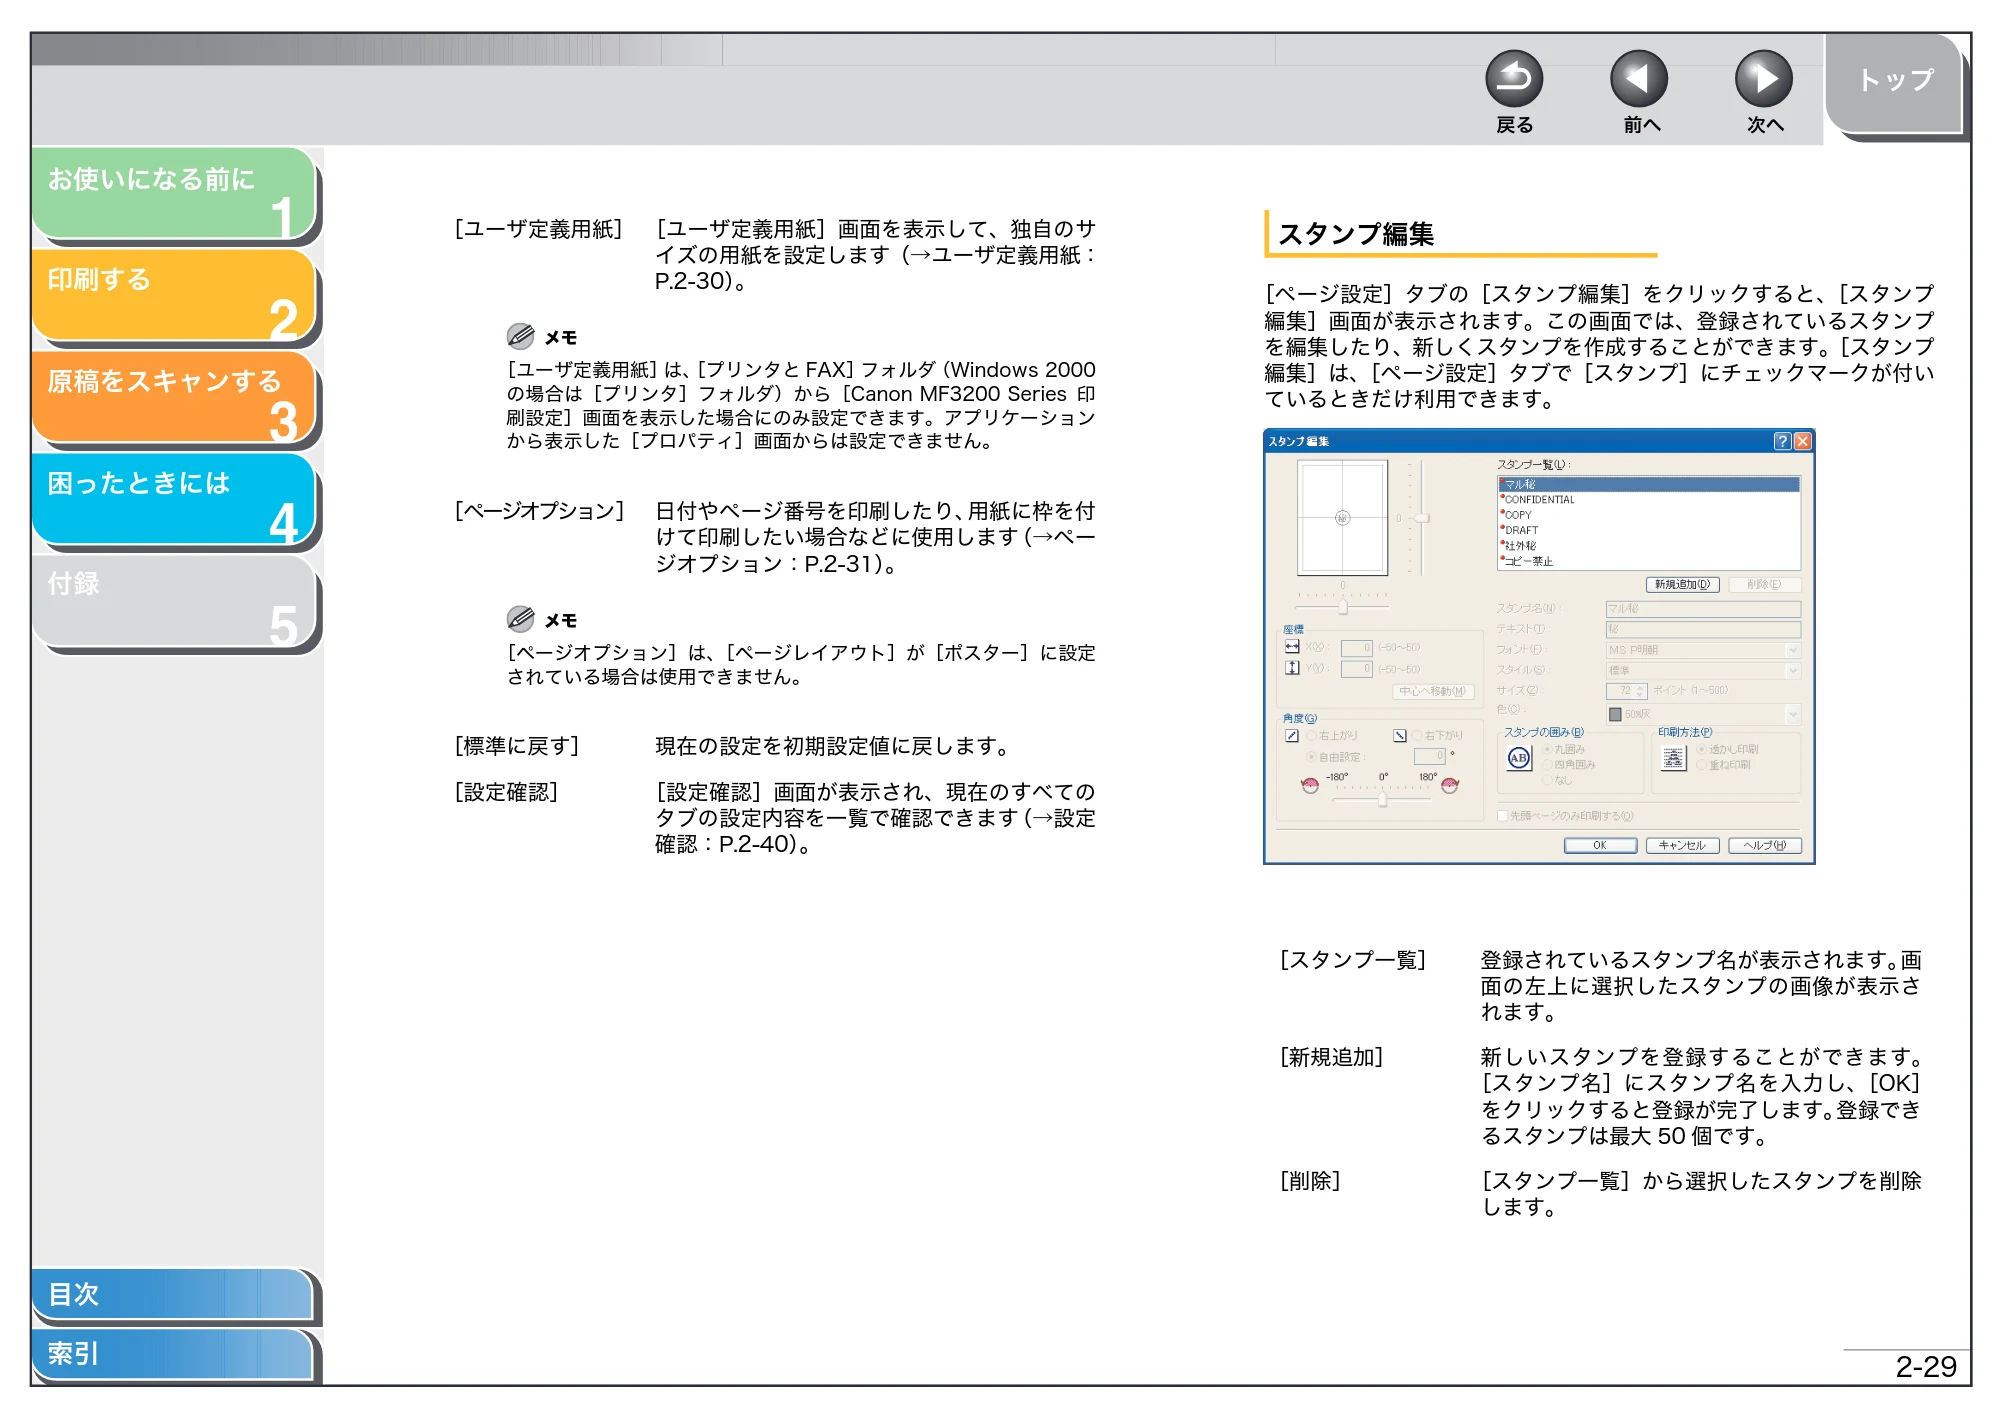Image resolution: width=2000 pixels, height=1415 pixels.
Task: Open the スタイル dropdown
Action: pos(1703,671)
